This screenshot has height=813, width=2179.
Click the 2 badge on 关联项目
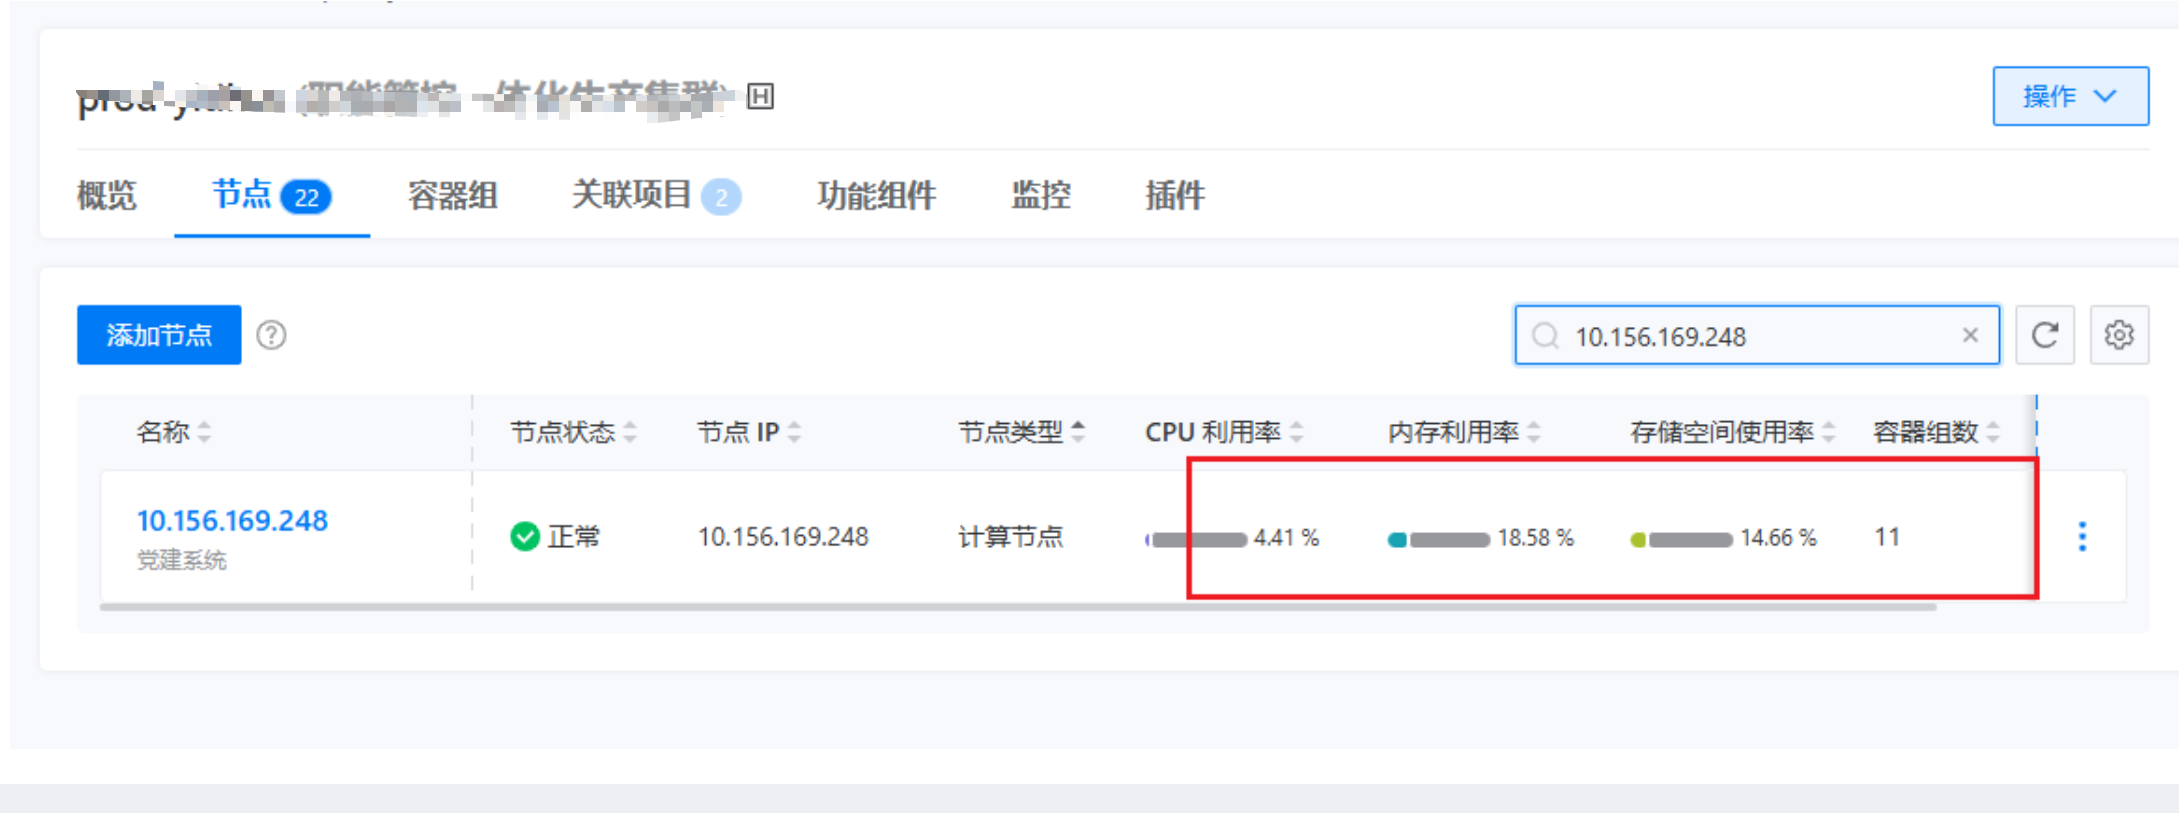coord(721,197)
